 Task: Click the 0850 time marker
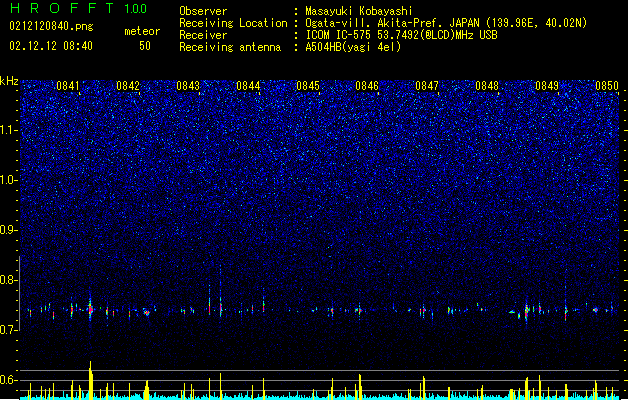(x=607, y=85)
